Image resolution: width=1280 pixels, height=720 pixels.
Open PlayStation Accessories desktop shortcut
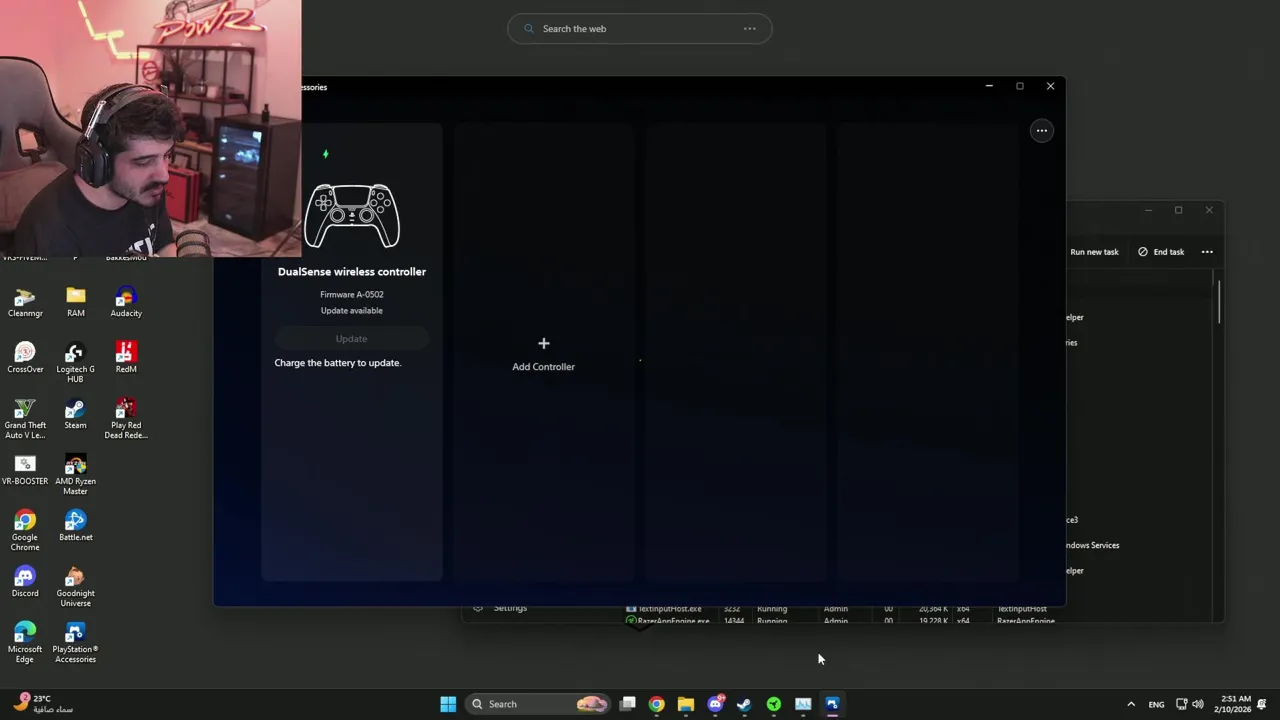click(x=76, y=643)
